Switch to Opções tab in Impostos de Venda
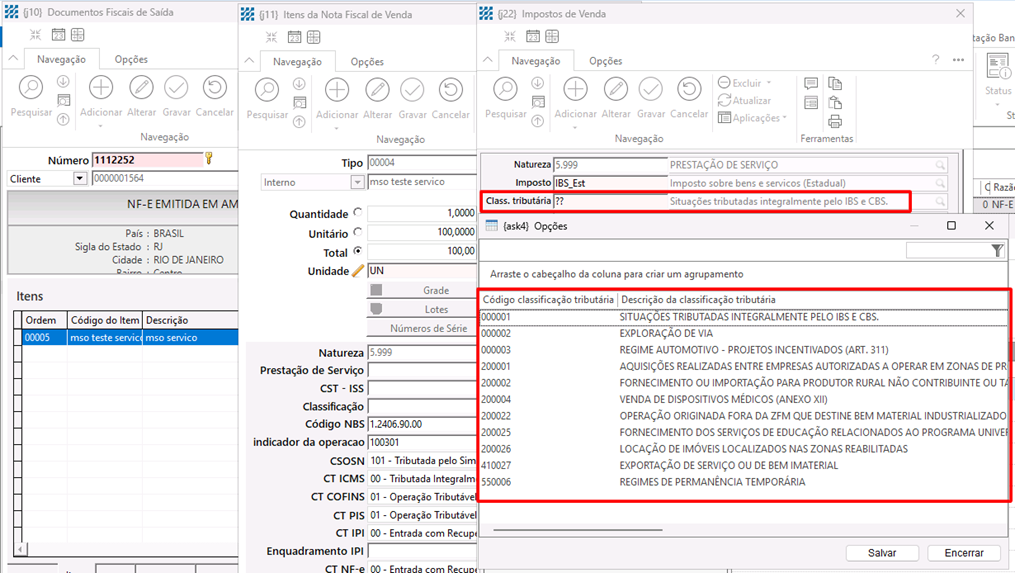1015x573 pixels. pyautogui.click(x=605, y=61)
